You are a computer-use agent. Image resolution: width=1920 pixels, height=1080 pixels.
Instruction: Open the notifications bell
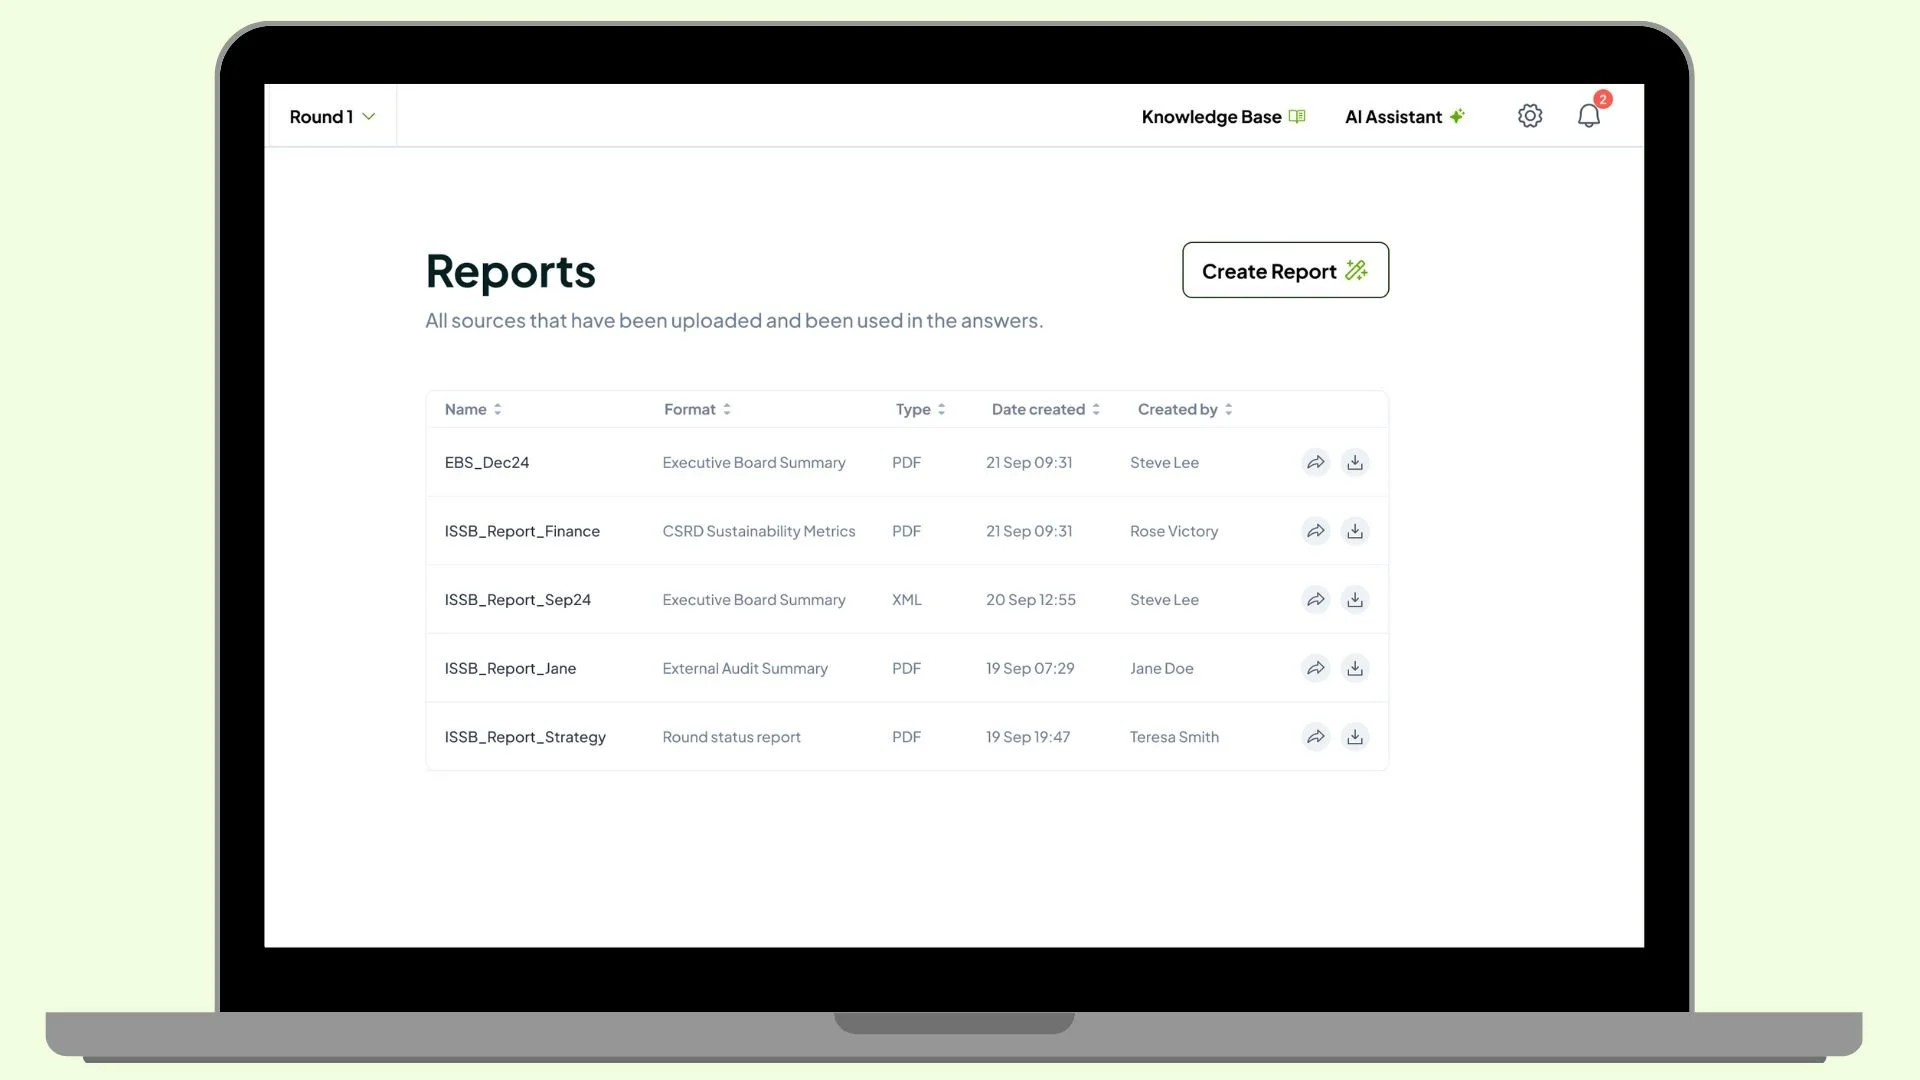1588,116
